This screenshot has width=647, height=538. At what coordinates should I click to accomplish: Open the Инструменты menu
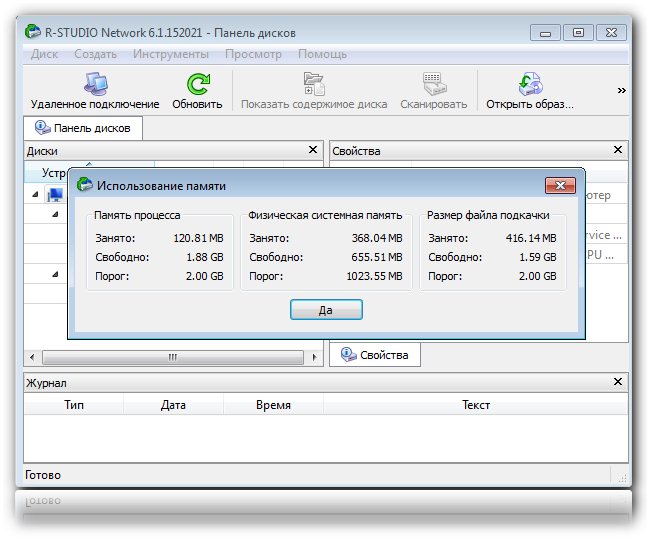coord(171,54)
